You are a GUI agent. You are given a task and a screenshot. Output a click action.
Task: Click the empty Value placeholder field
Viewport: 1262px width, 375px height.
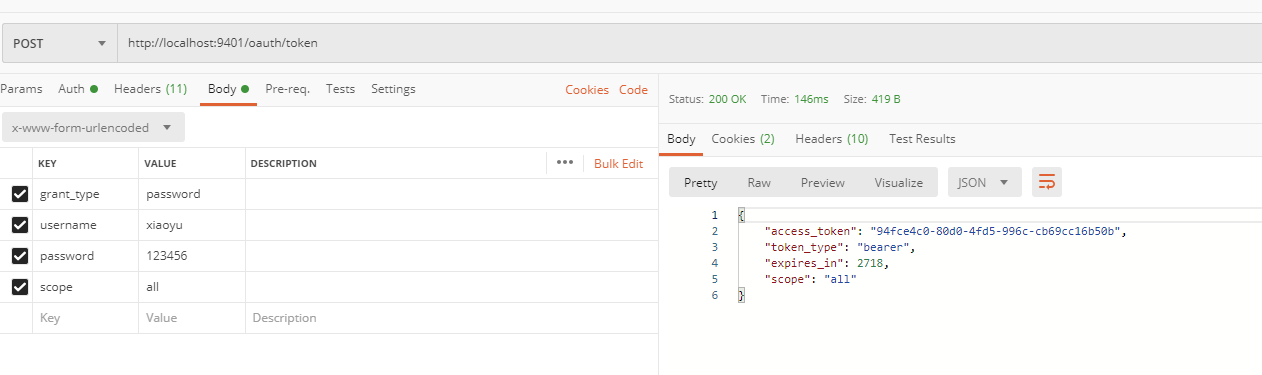[x=192, y=318]
